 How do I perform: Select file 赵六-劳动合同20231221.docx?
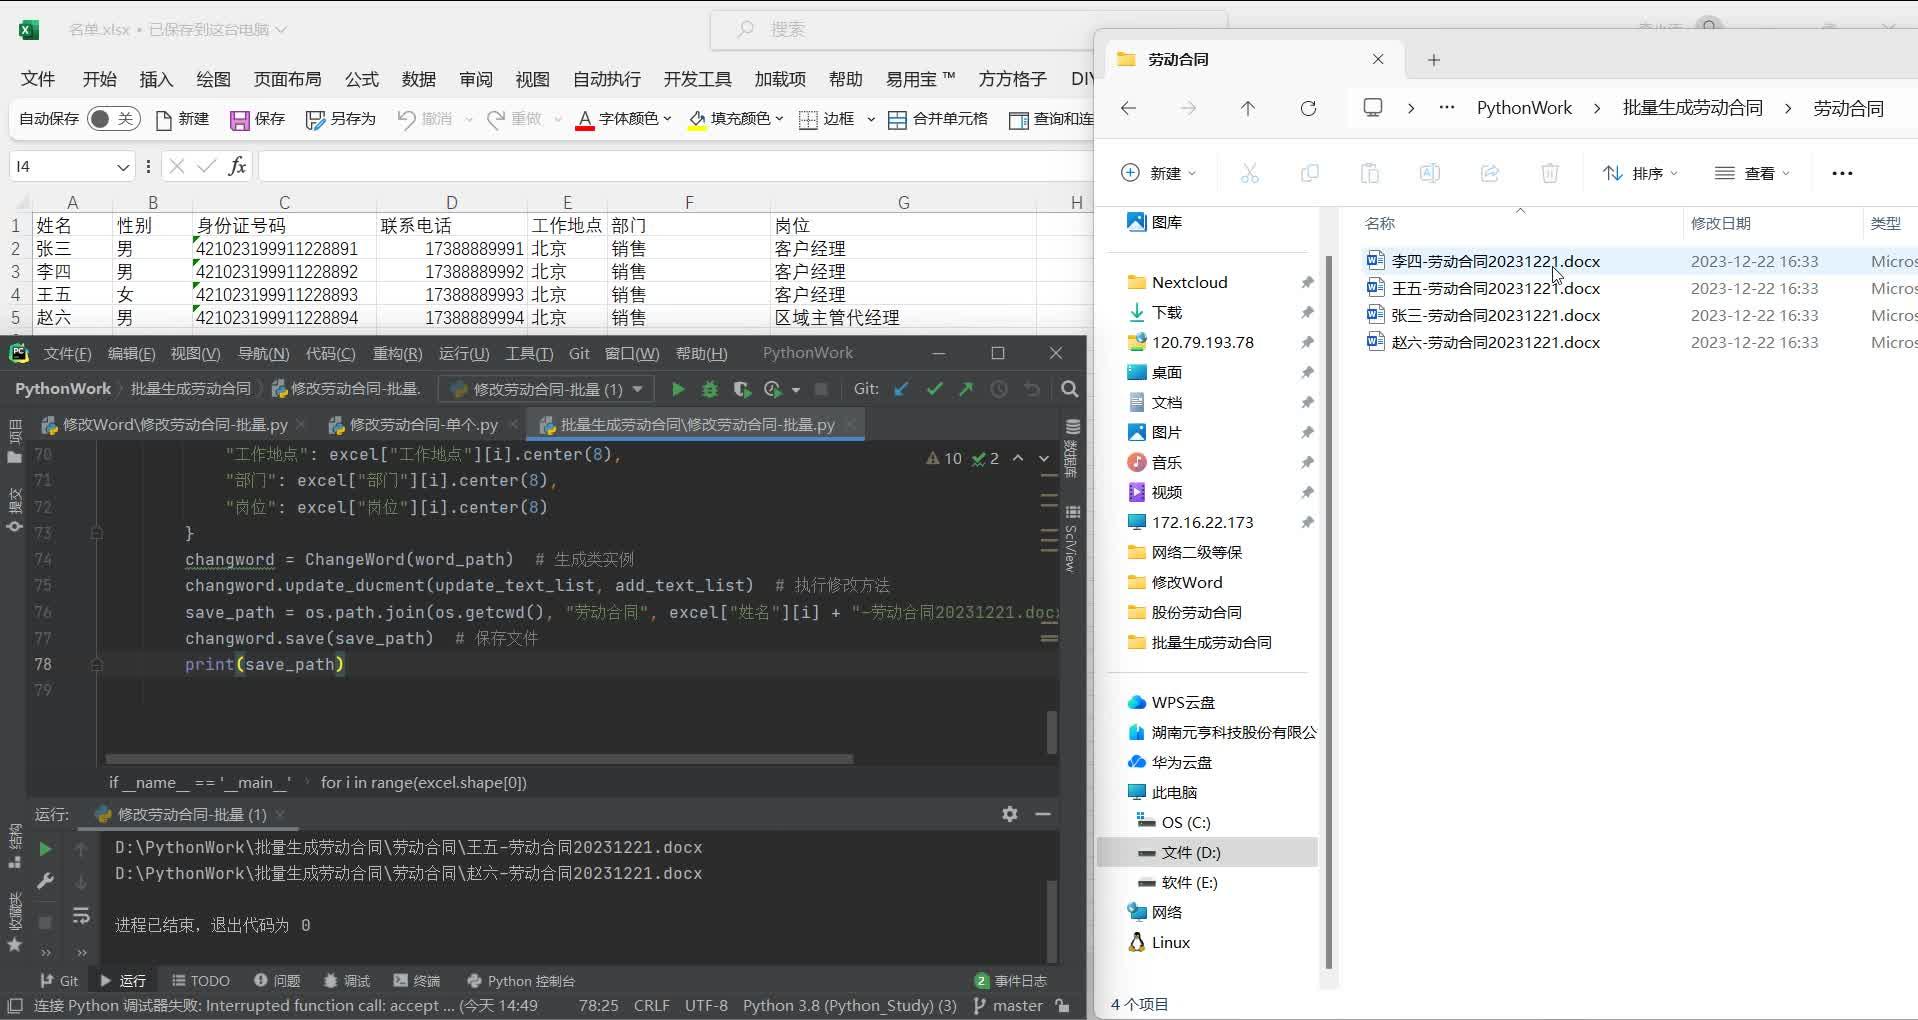pyautogui.click(x=1495, y=342)
